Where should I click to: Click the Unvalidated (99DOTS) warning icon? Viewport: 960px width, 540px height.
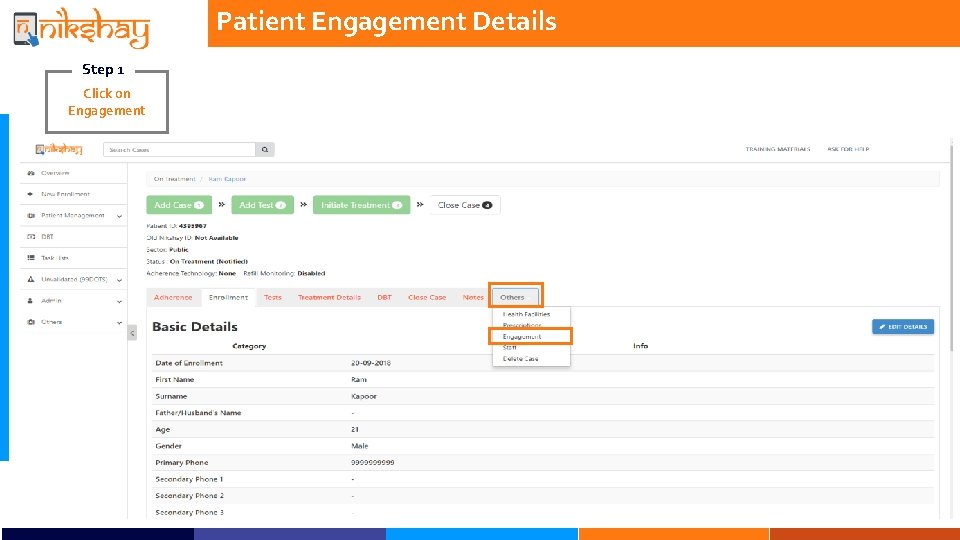[x=31, y=279]
